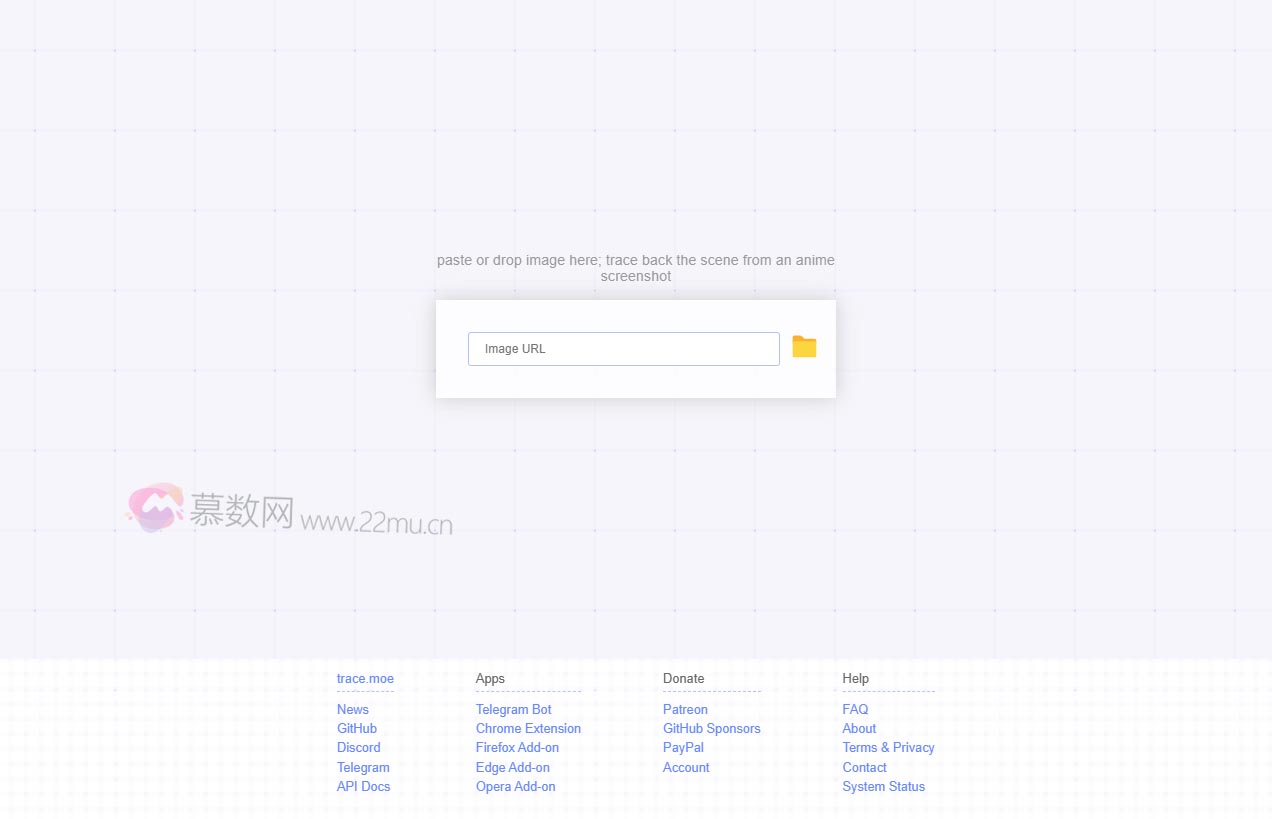Open the Opera Add-on link
Viewport: 1272px width, 819px height.
pyautogui.click(x=515, y=786)
